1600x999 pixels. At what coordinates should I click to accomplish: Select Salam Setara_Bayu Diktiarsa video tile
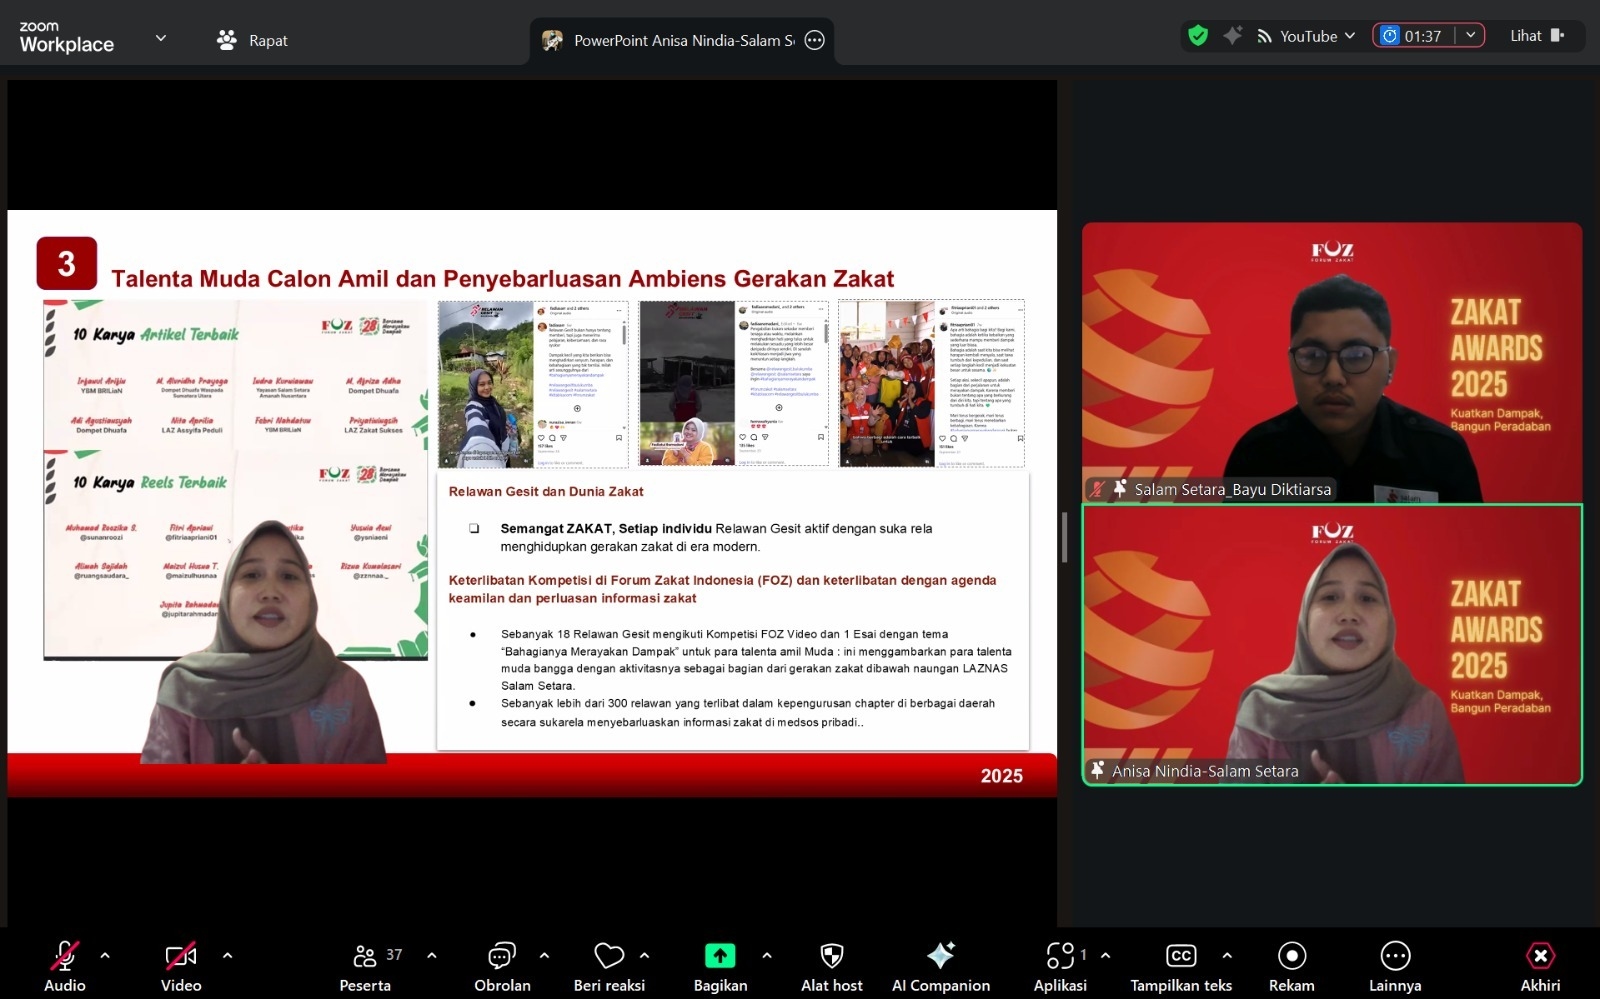(x=1332, y=362)
